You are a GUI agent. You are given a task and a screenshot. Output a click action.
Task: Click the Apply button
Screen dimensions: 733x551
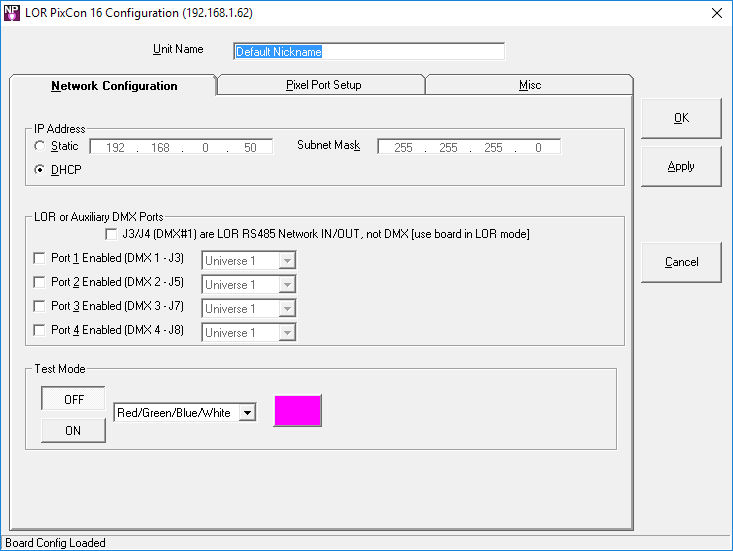click(x=680, y=166)
